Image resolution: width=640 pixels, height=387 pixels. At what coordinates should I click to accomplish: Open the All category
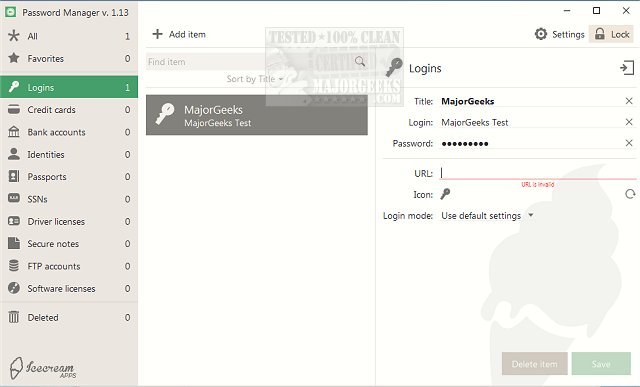[x=69, y=36]
